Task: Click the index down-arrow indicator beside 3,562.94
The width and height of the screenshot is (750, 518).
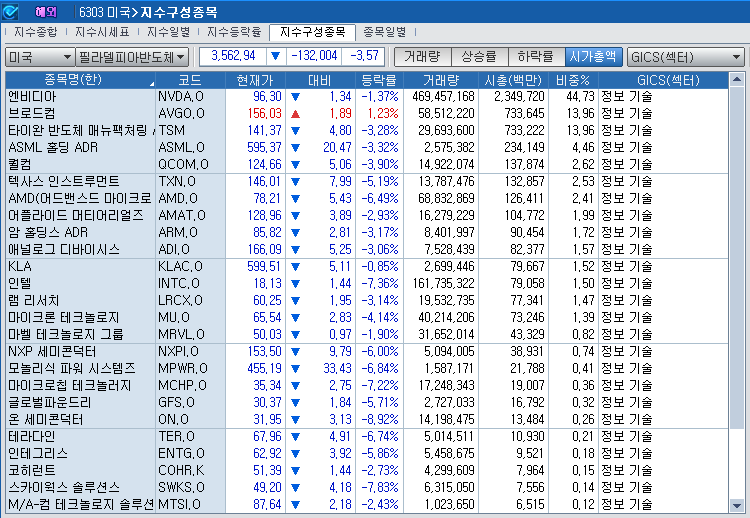Action: [276, 56]
